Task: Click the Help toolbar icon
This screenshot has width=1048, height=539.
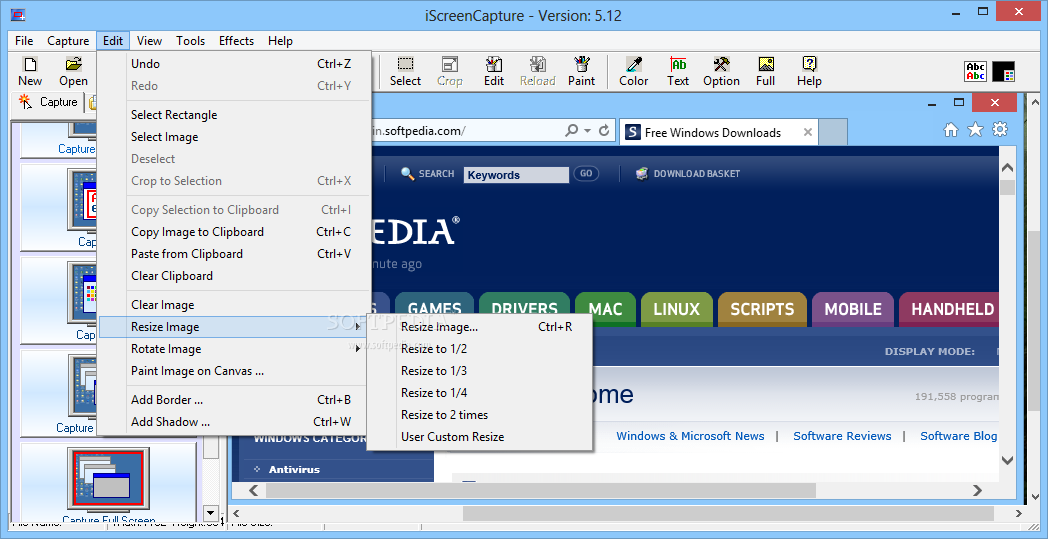Action: [x=809, y=72]
